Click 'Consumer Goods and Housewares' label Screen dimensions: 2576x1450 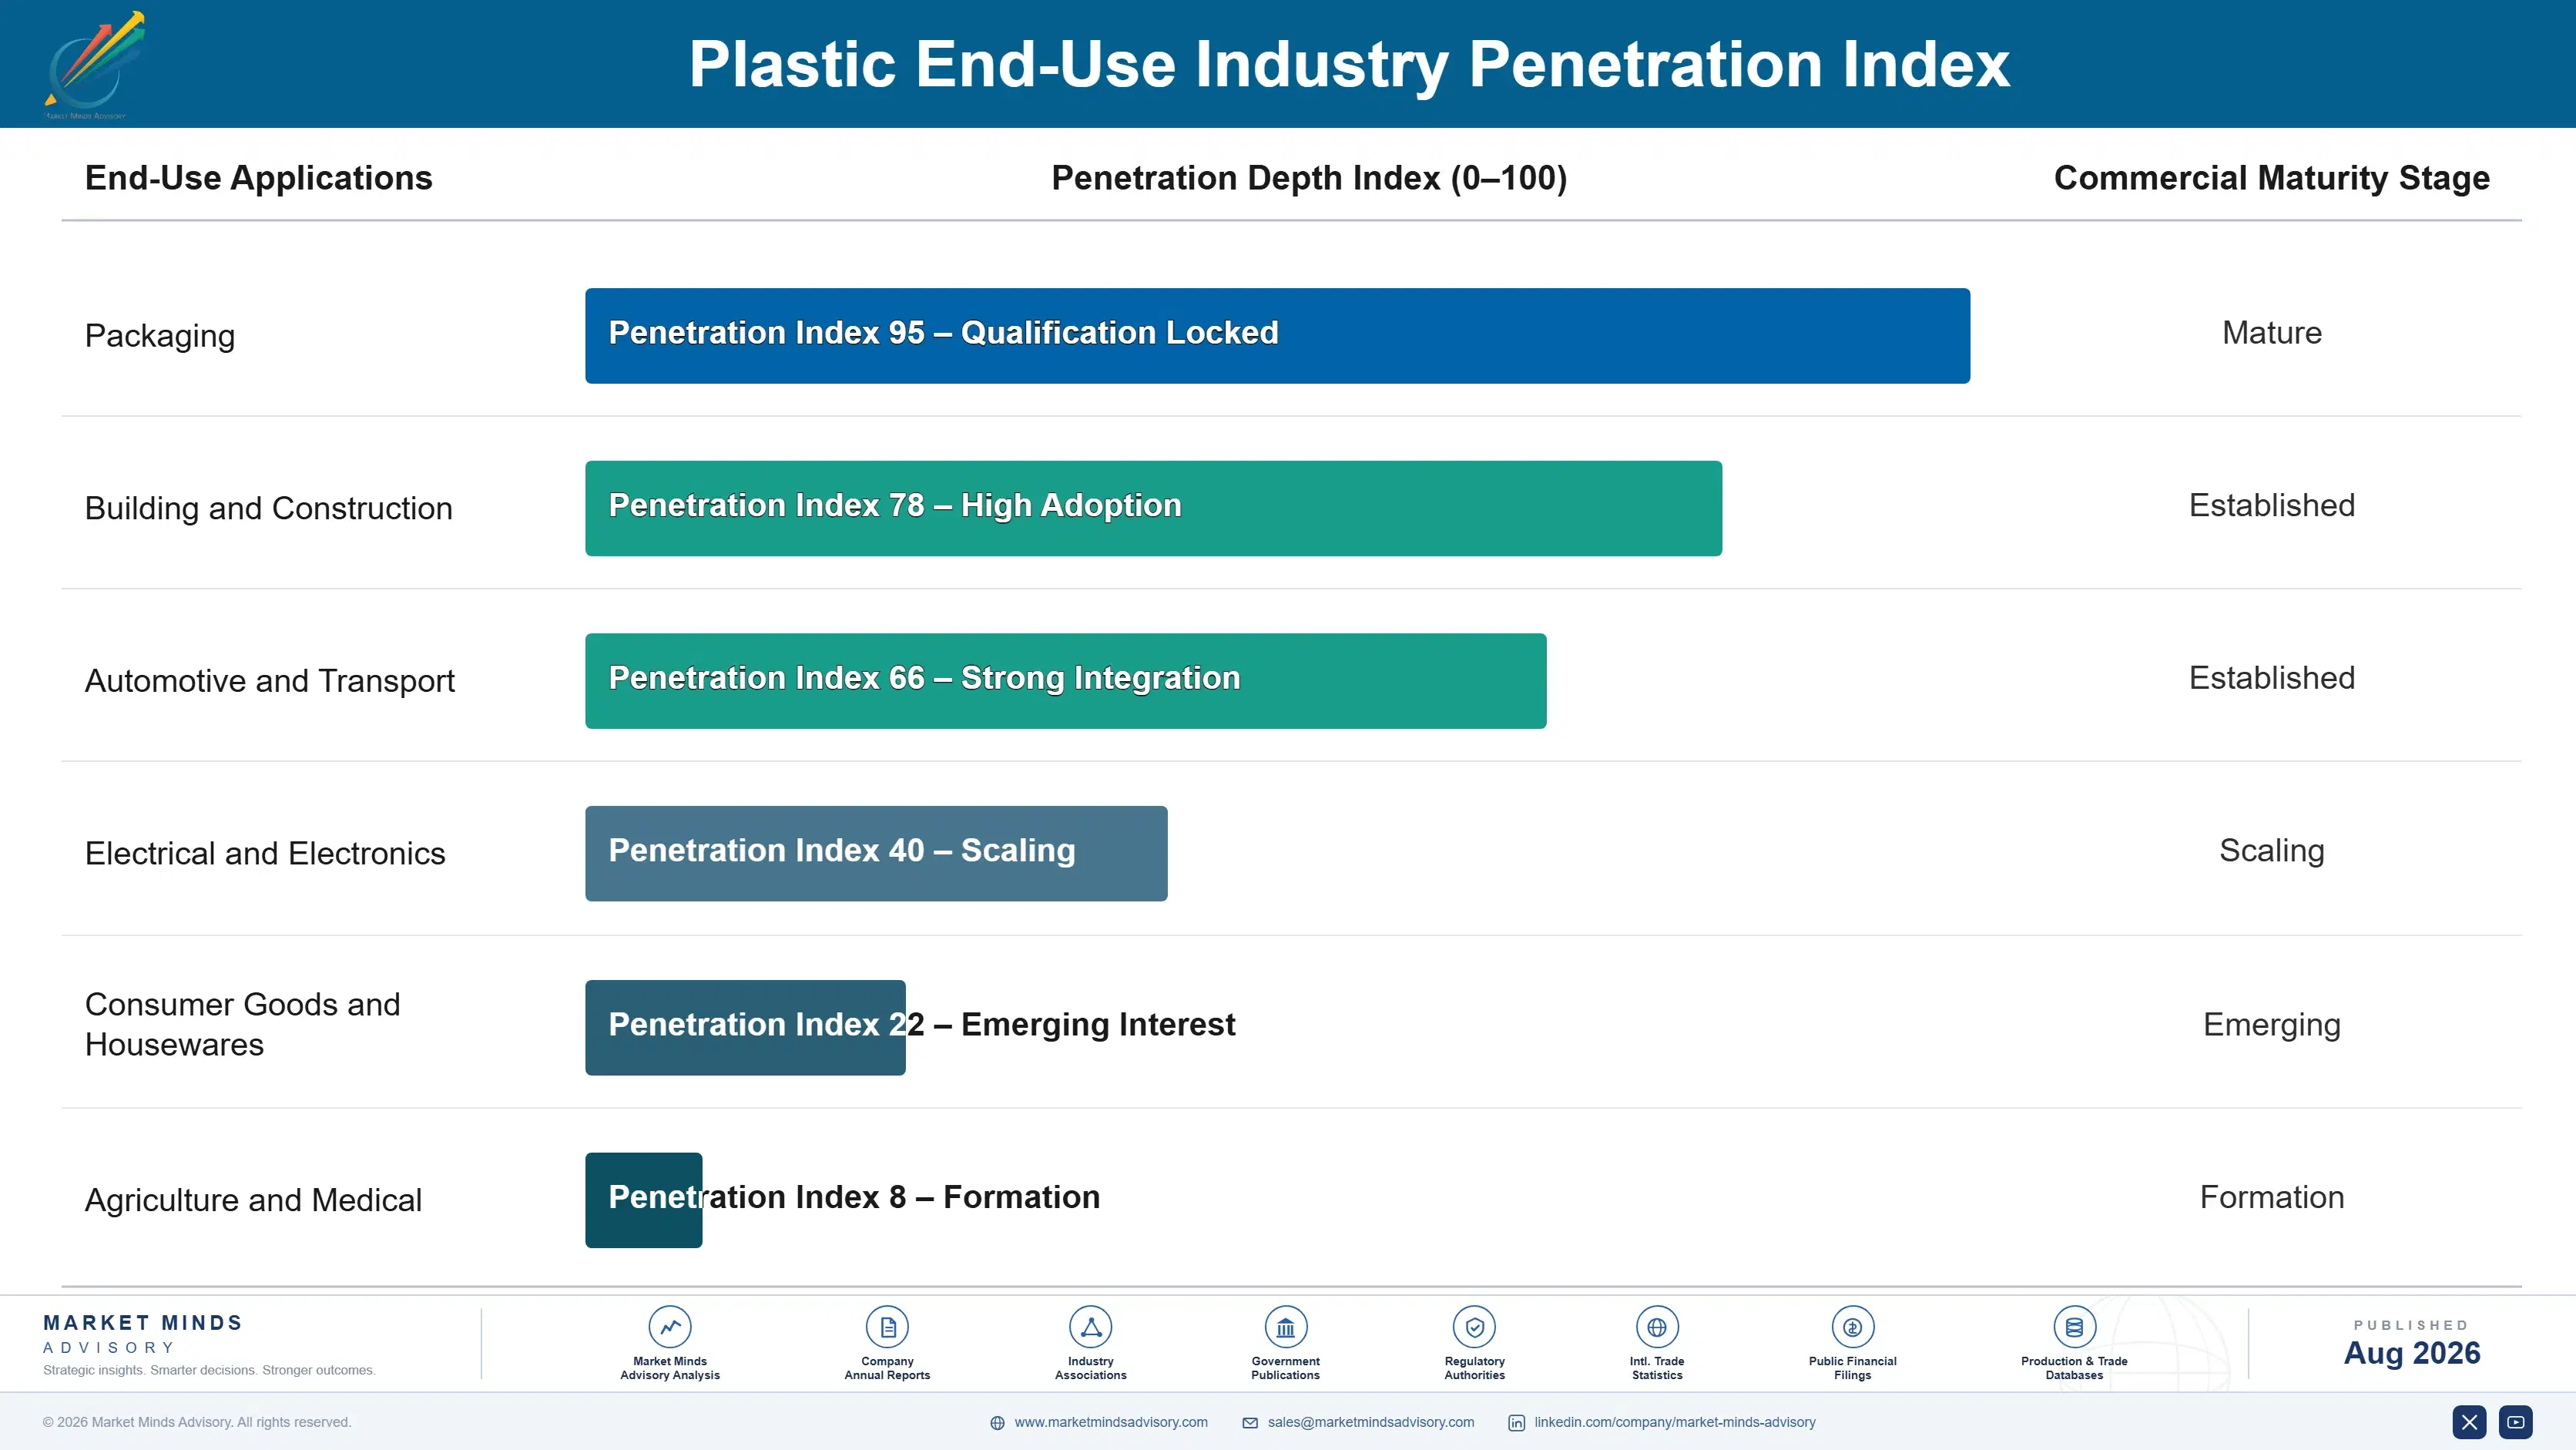click(x=243, y=1024)
